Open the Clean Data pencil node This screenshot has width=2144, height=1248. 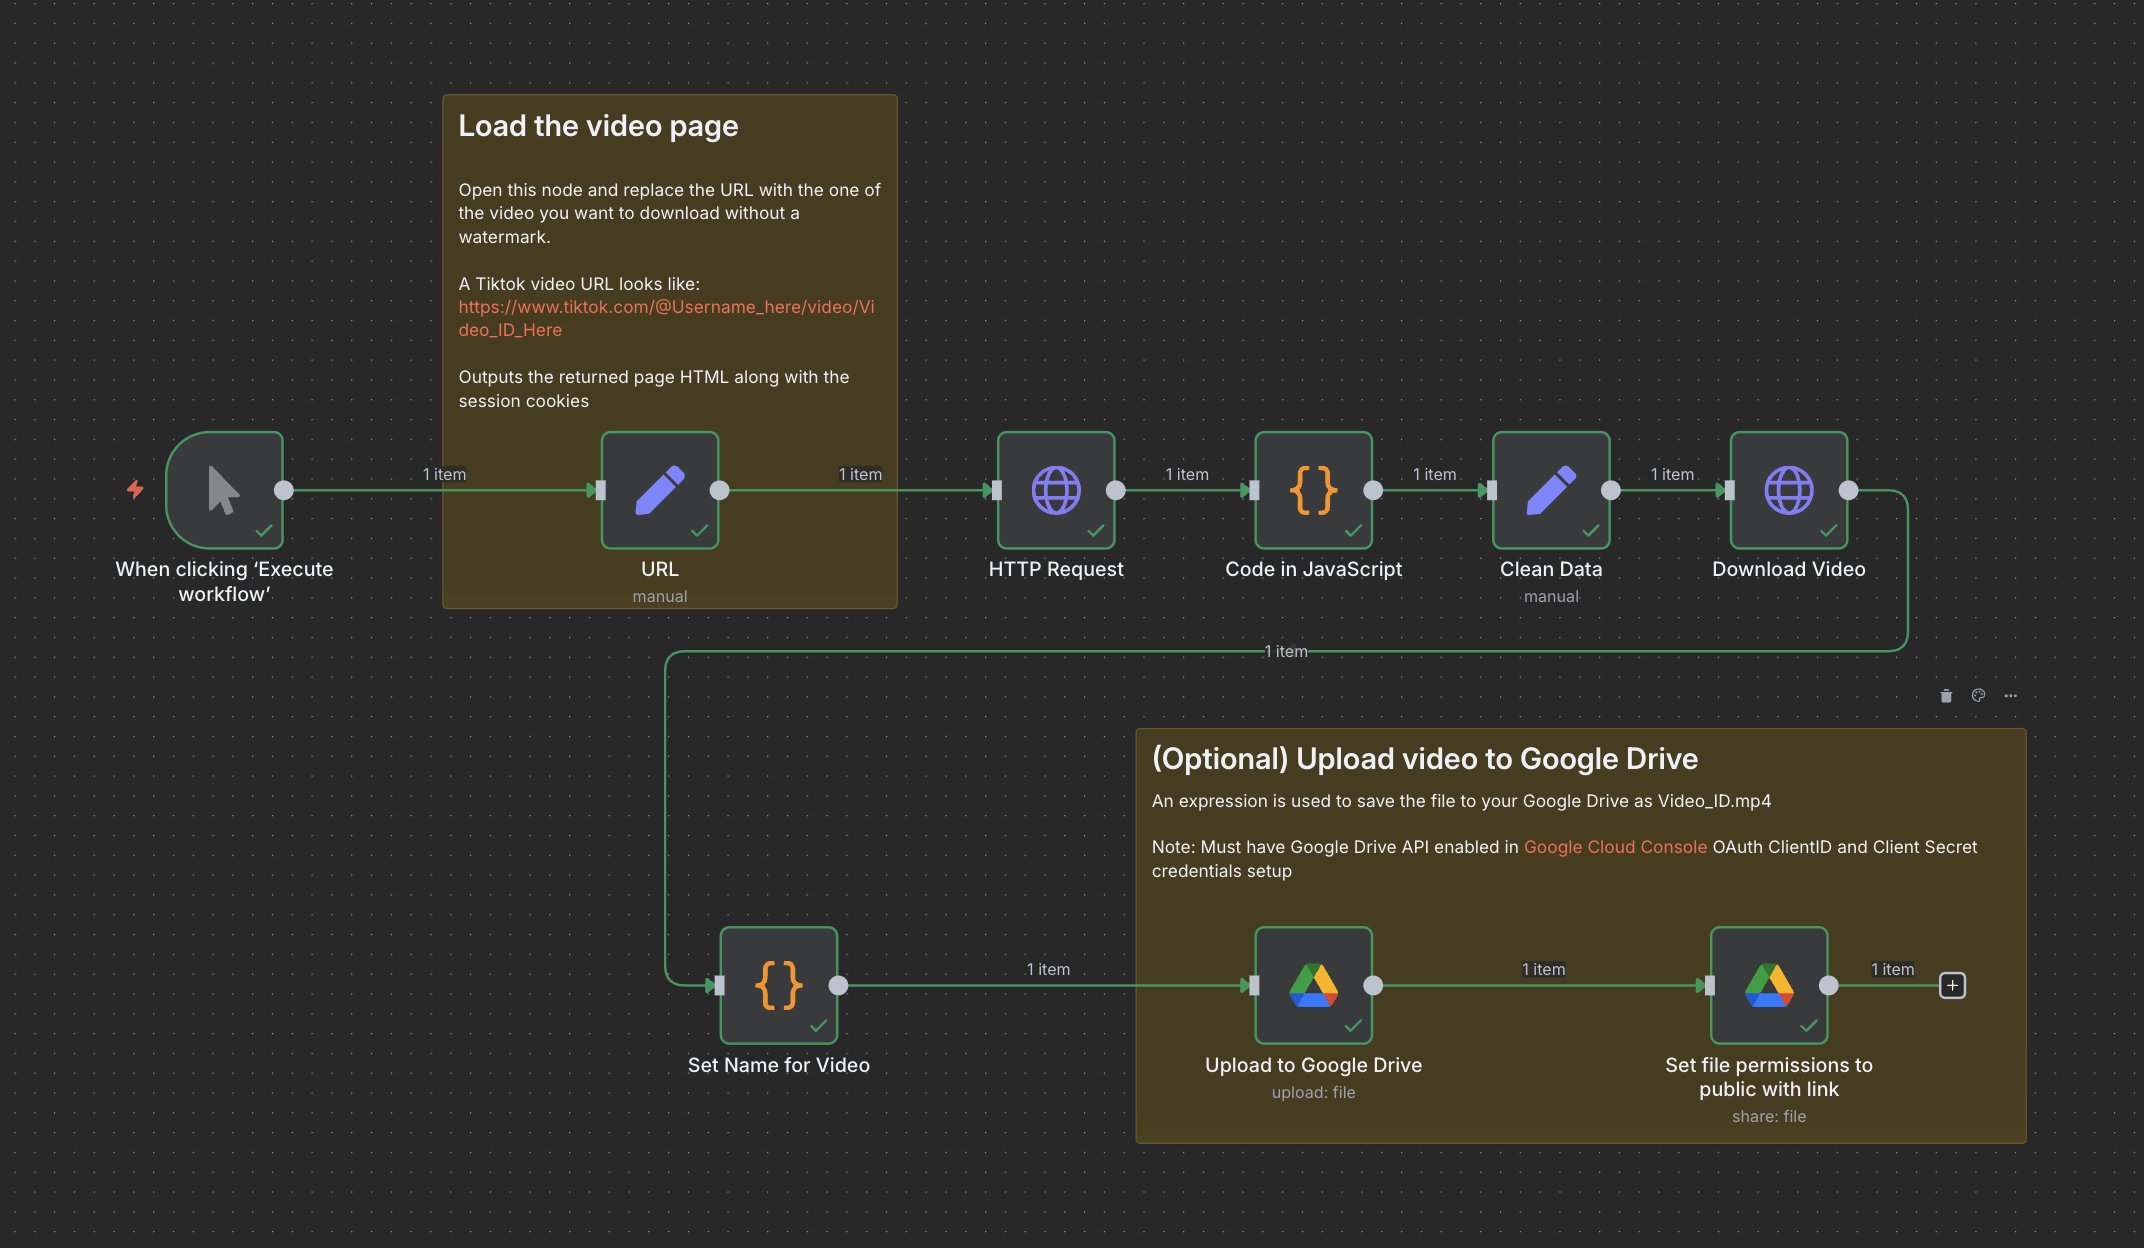[x=1551, y=490]
